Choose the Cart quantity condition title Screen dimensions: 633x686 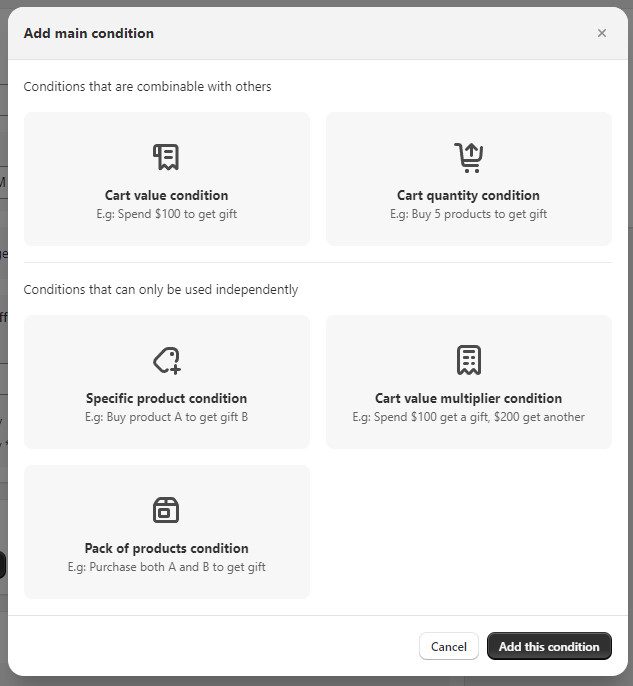(468, 195)
